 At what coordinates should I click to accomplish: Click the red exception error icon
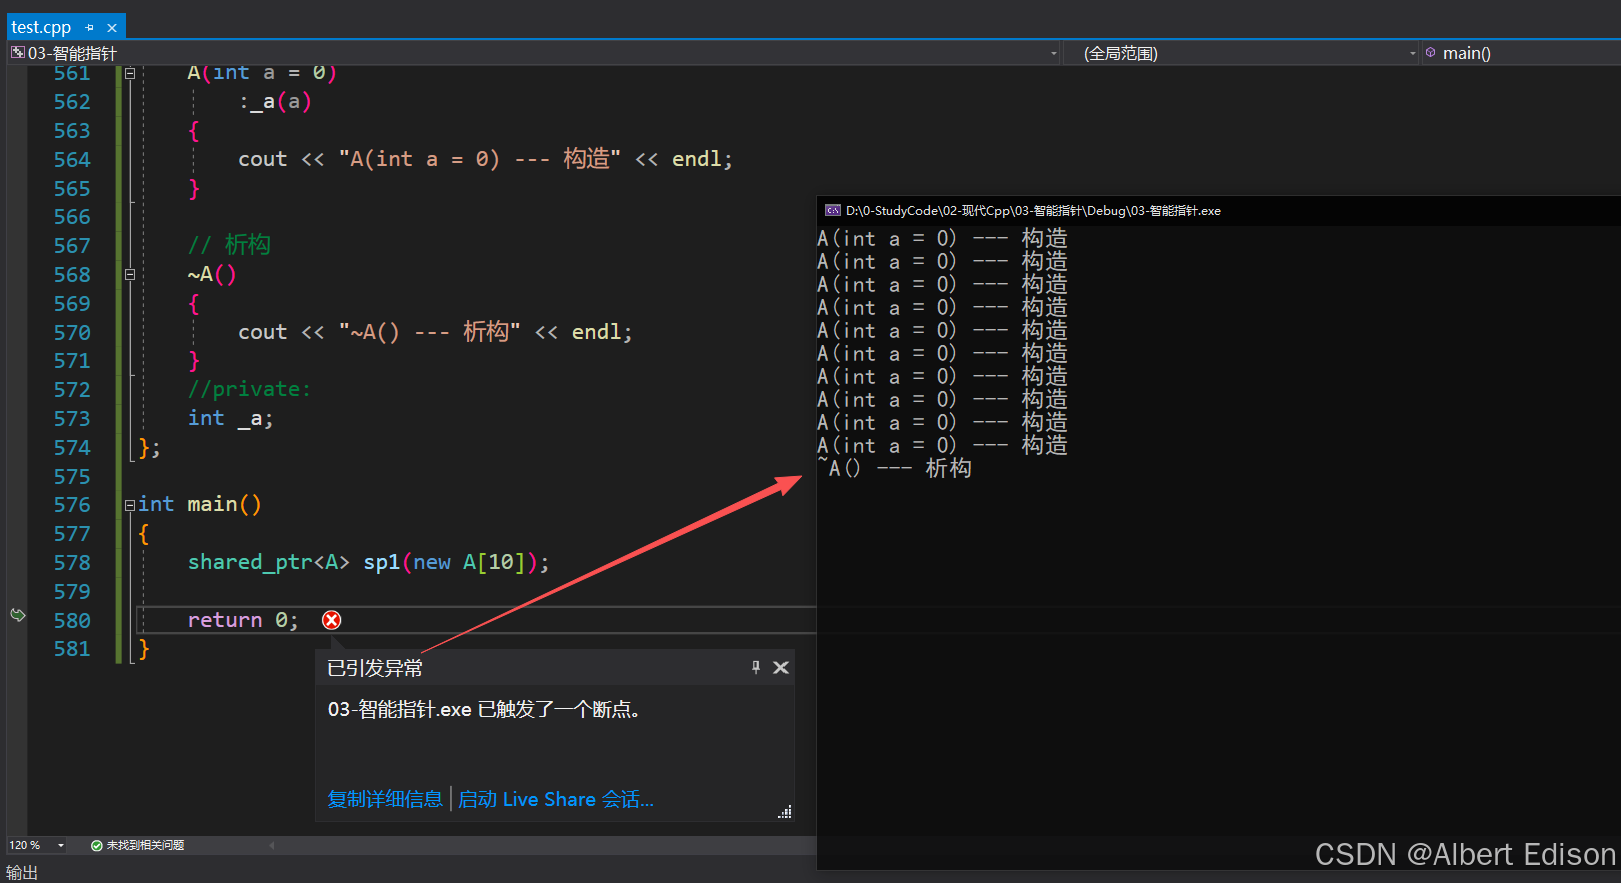tap(332, 620)
